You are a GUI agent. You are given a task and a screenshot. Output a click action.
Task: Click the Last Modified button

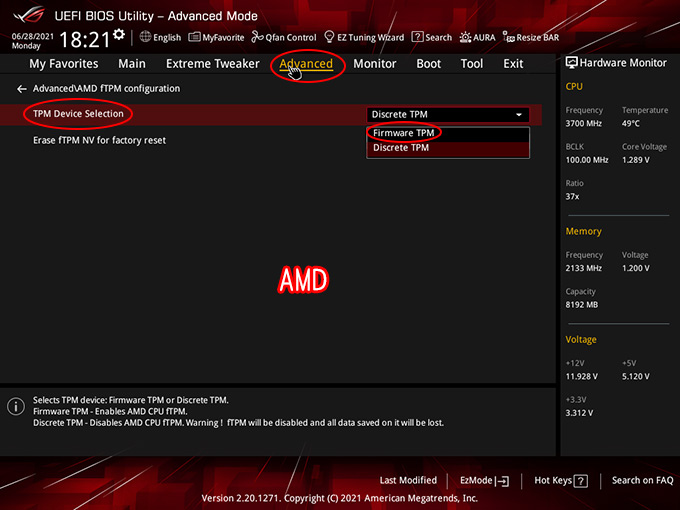click(x=408, y=480)
